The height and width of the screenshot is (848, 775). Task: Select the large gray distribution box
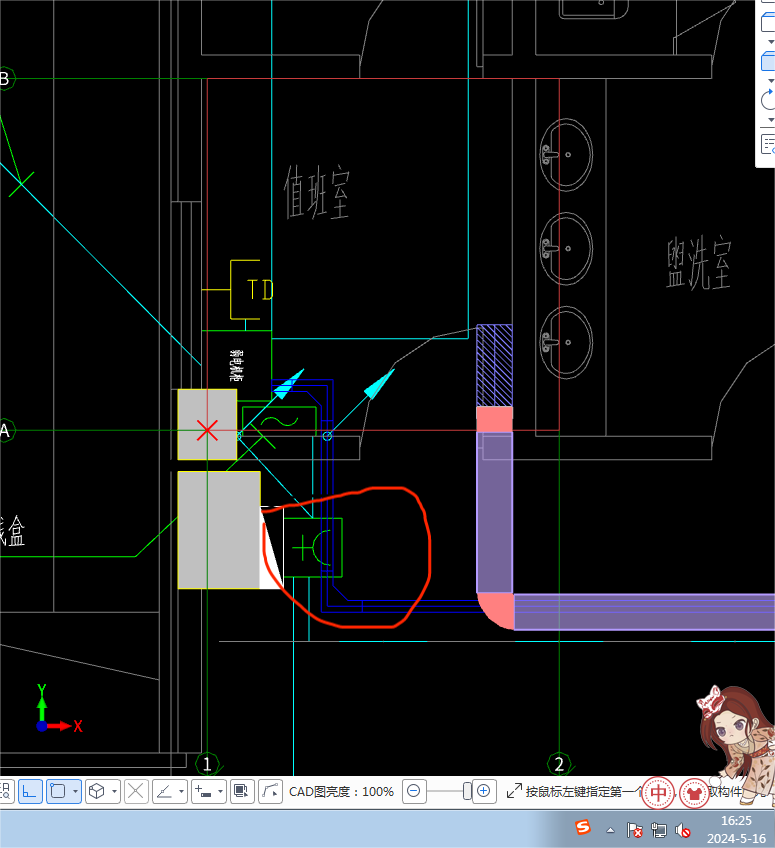[x=219, y=530]
